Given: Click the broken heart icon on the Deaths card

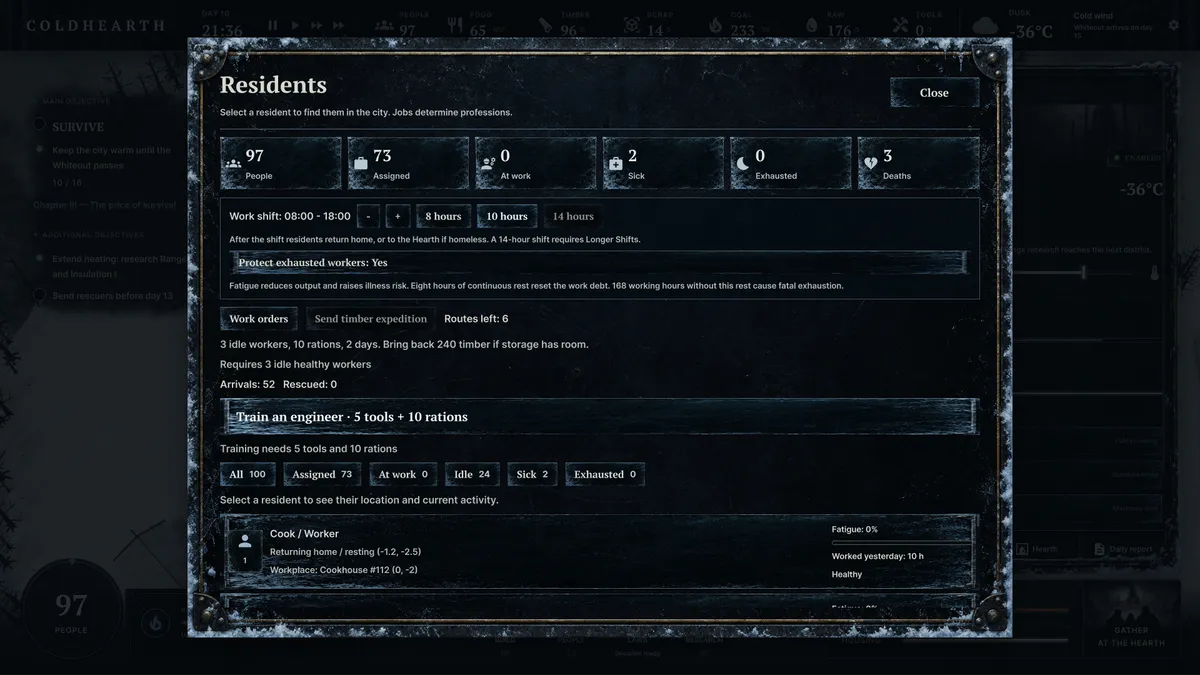Looking at the screenshot, I should (x=871, y=164).
